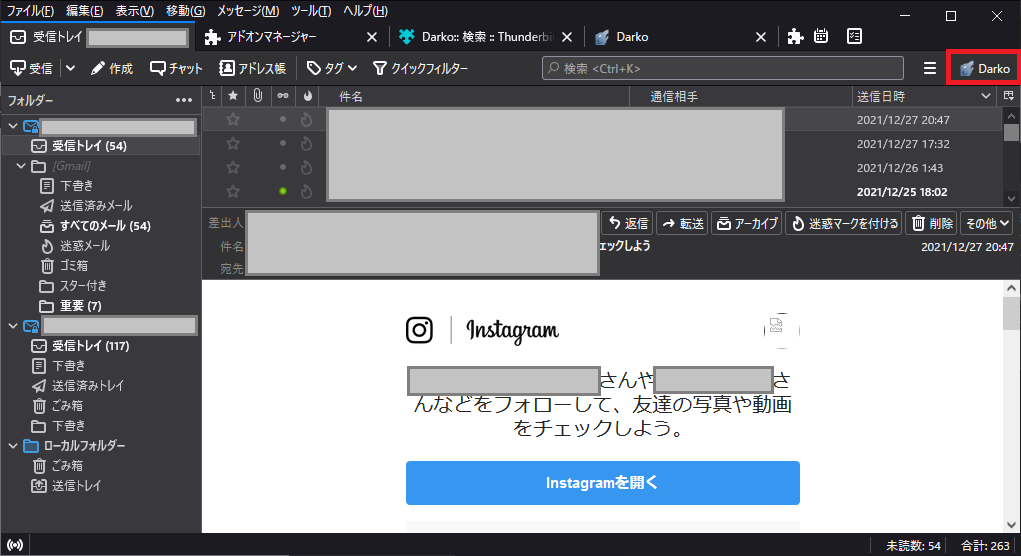Open folder pane options (three dots)
The height and width of the screenshot is (556, 1021).
pos(184,100)
